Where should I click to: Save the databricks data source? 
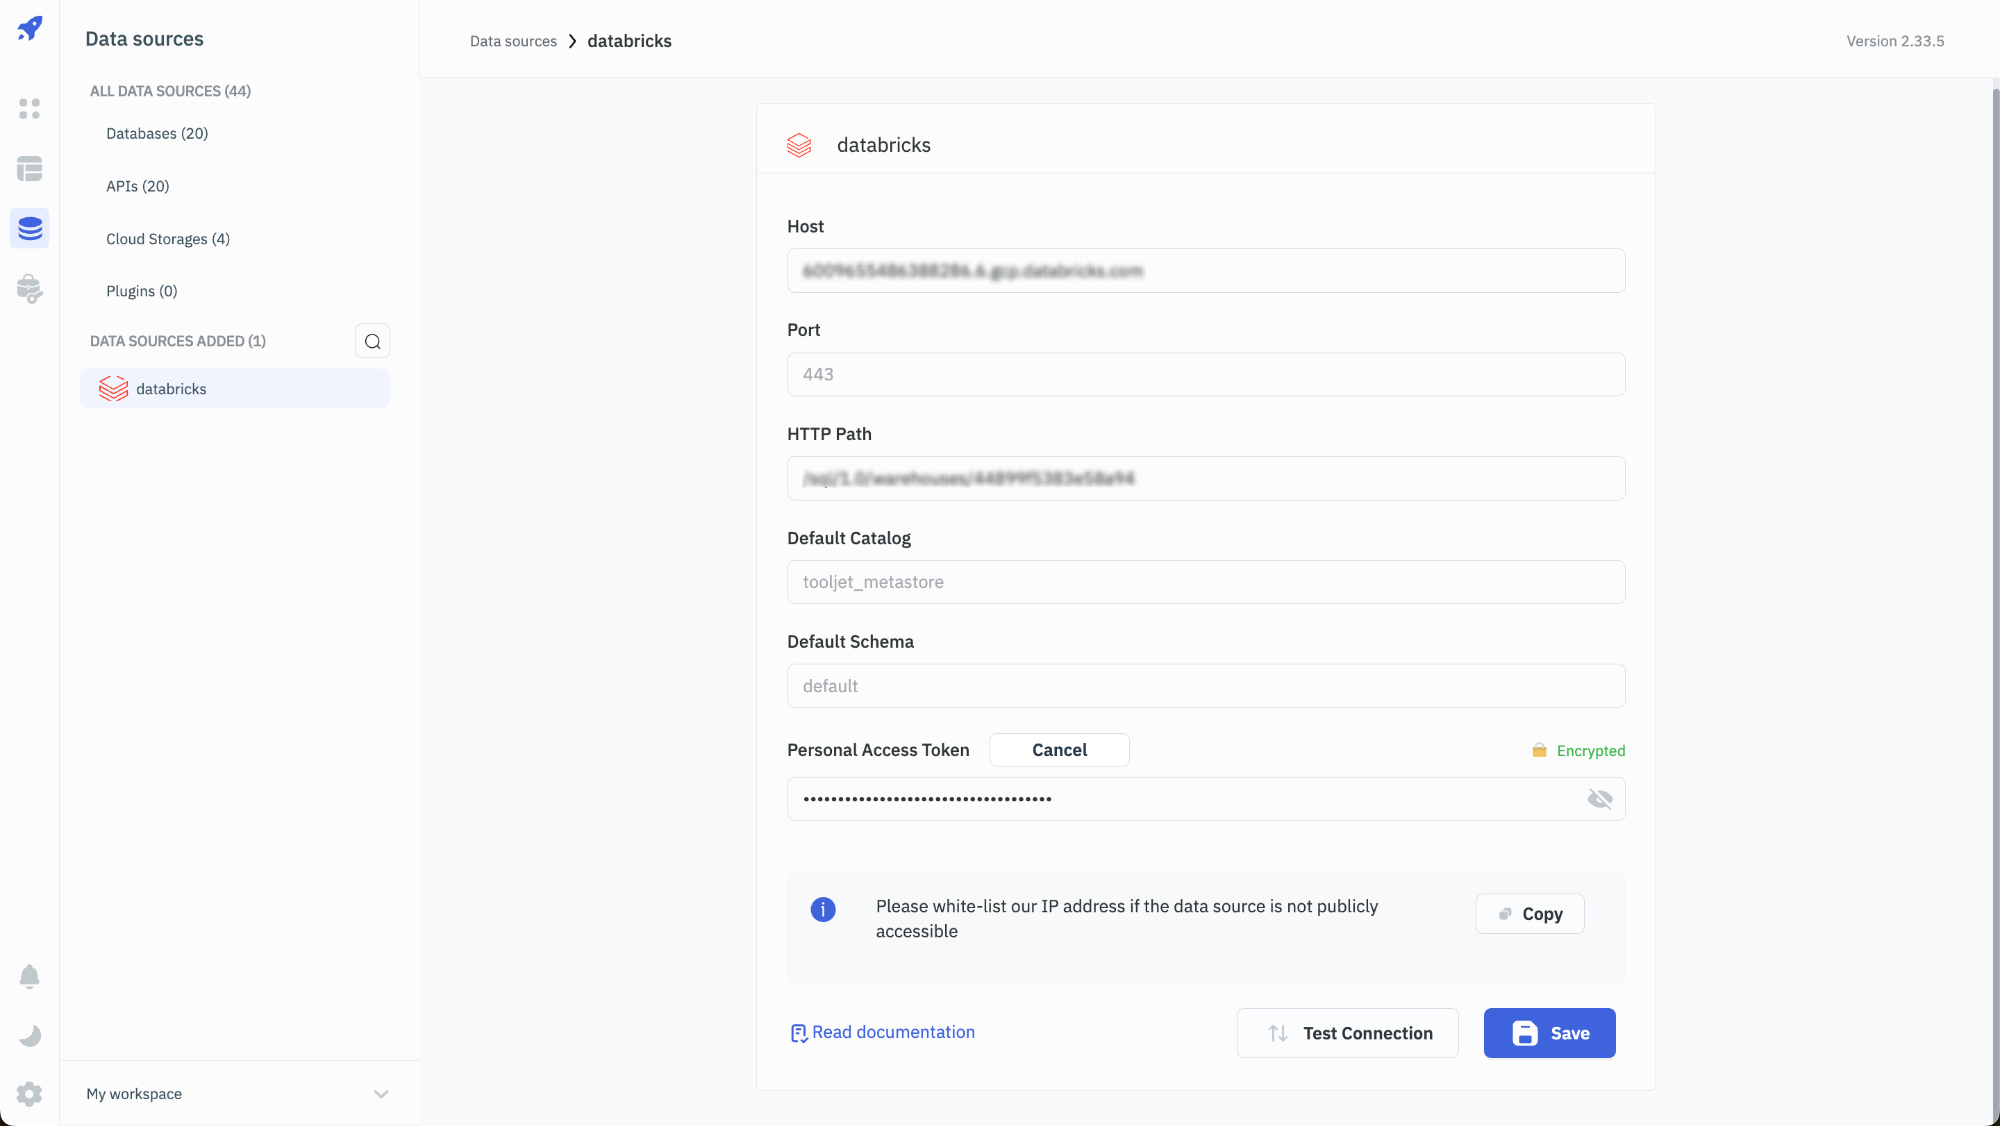click(x=1549, y=1033)
